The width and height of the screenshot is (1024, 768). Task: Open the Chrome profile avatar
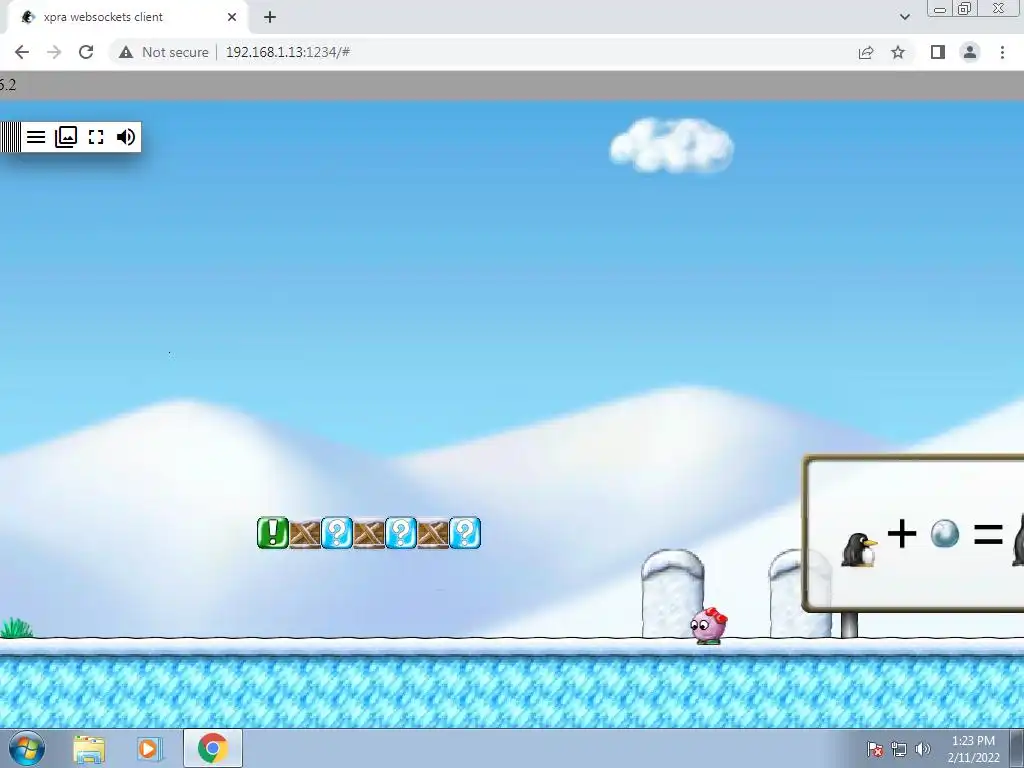(970, 52)
